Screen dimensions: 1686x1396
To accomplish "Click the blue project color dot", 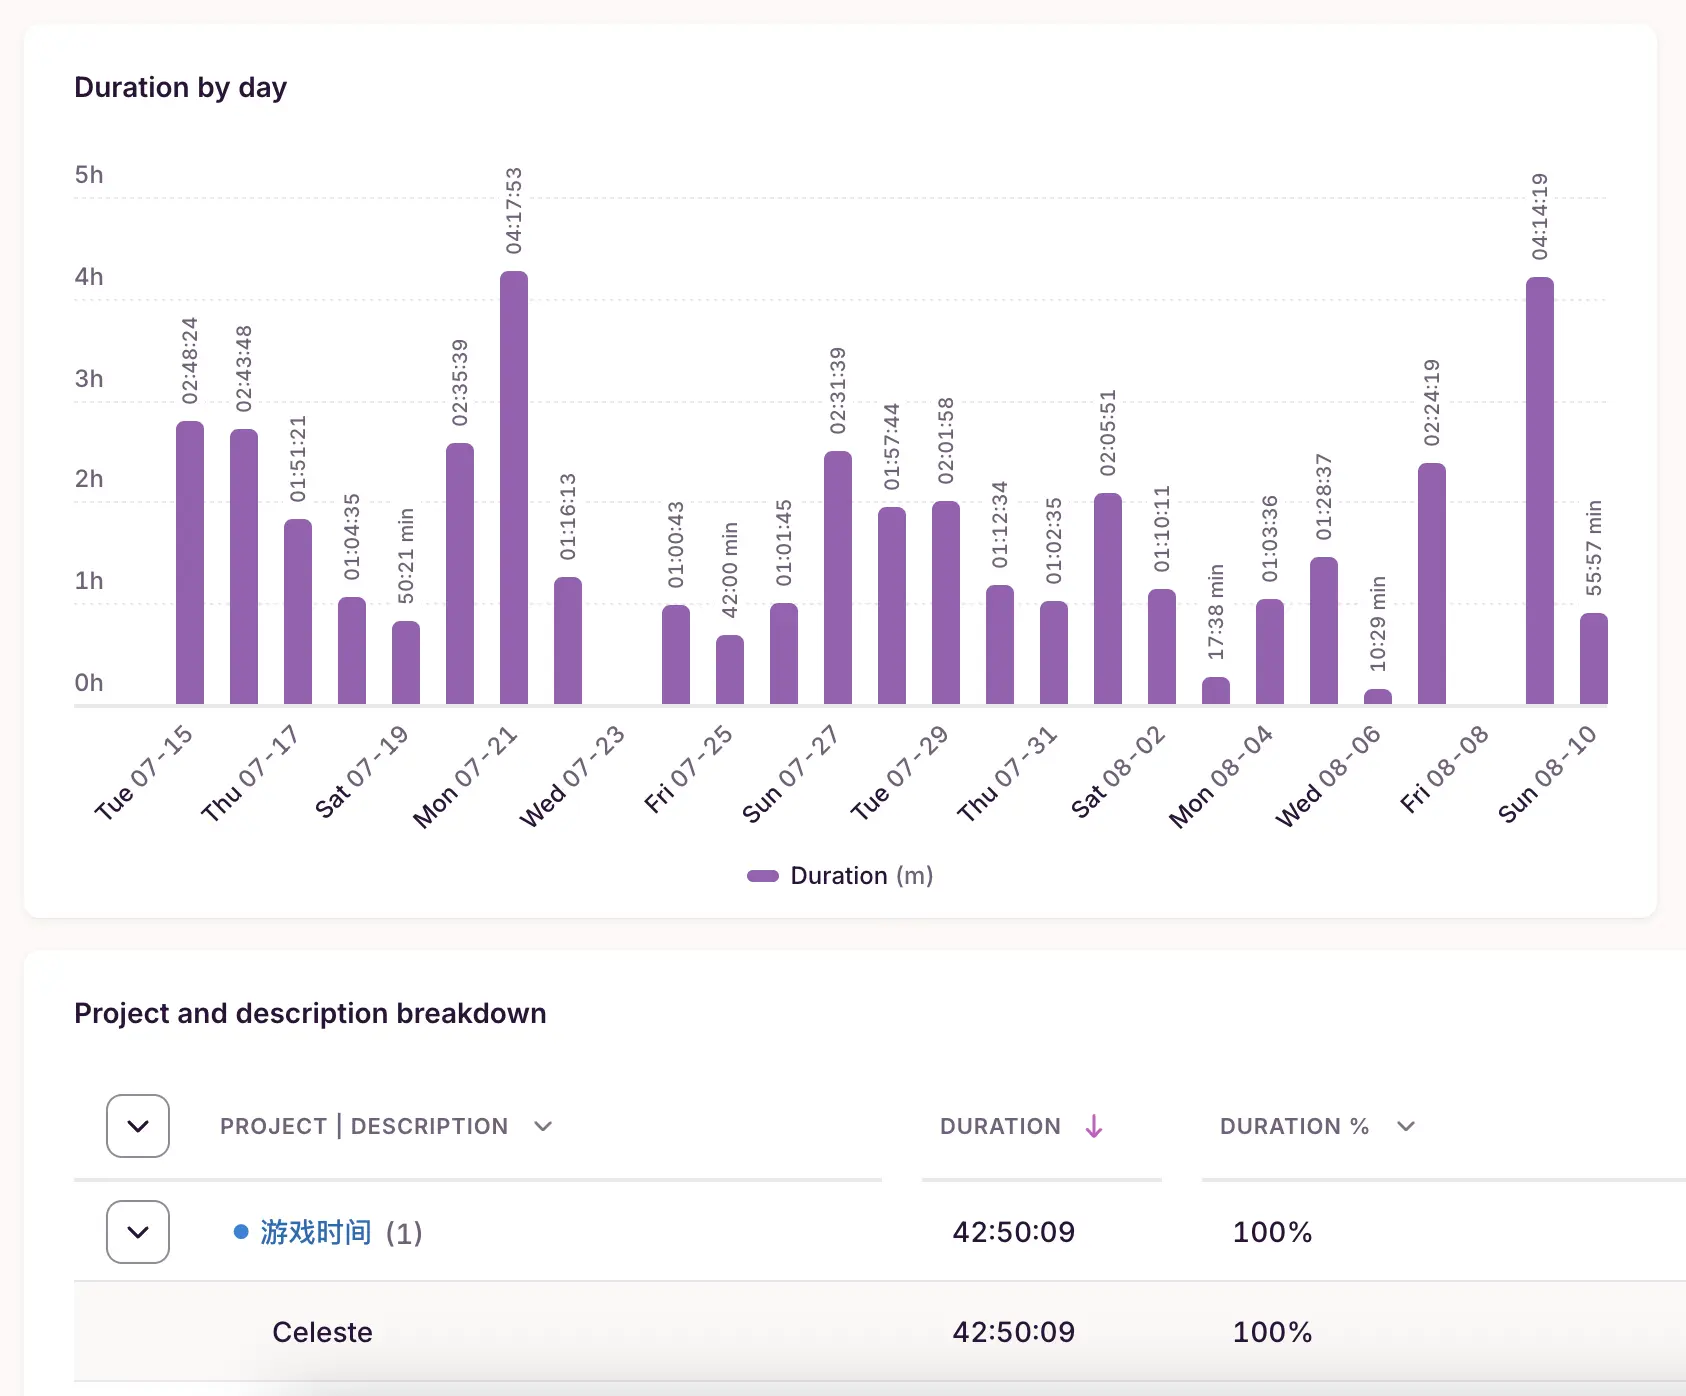I will [x=241, y=1232].
